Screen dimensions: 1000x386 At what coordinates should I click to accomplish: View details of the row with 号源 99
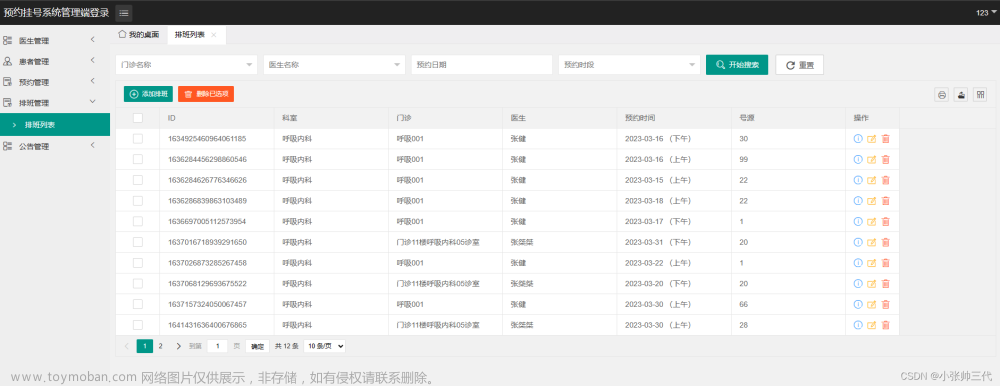(858, 160)
